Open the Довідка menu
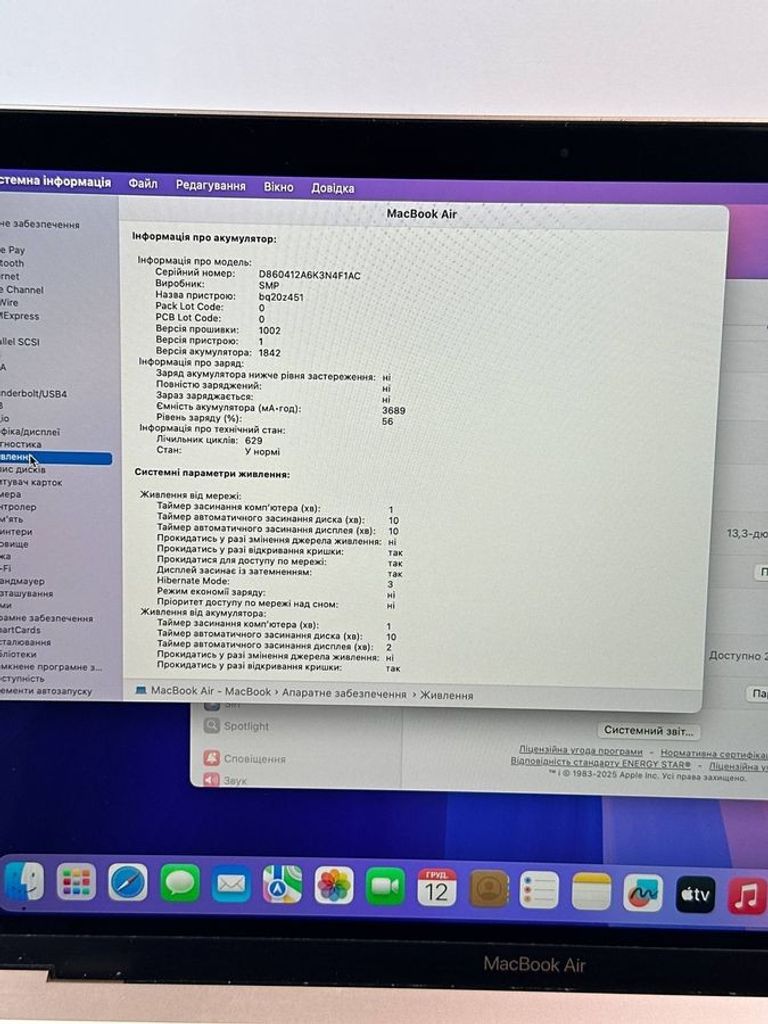Viewport: 768px width, 1024px height. 332,188
